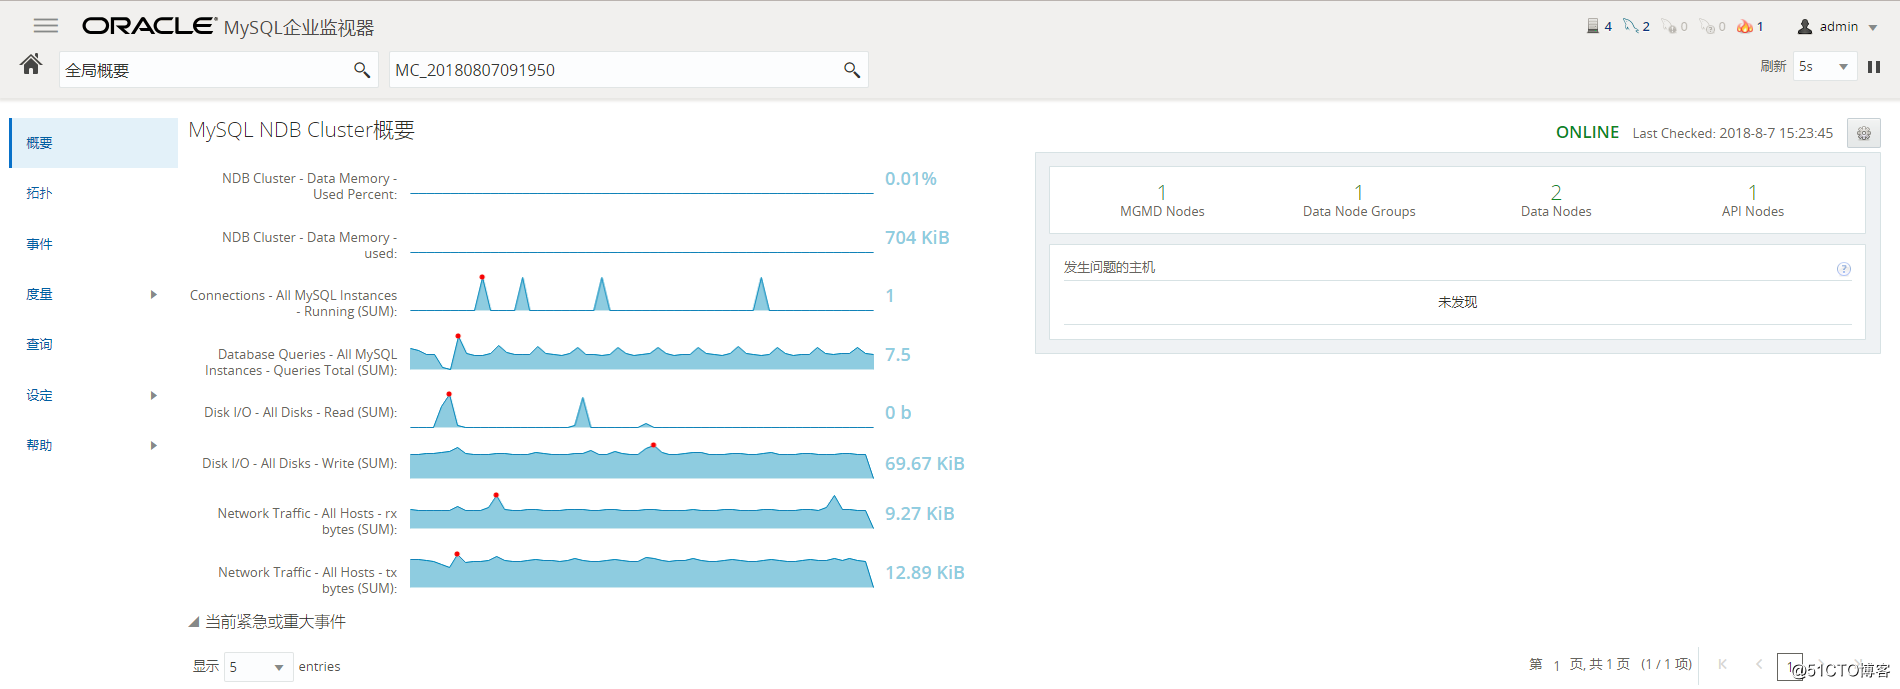Viewport: 1900px width, 689px height.
Task: Click the first page pagination button
Action: click(1722, 664)
